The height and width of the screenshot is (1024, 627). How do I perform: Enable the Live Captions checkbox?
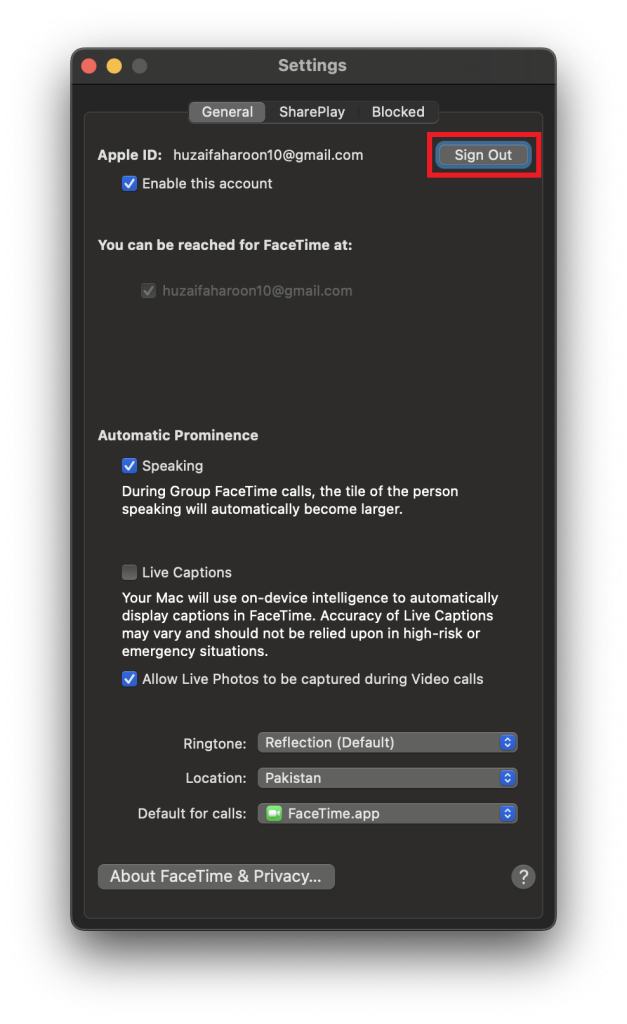[129, 573]
